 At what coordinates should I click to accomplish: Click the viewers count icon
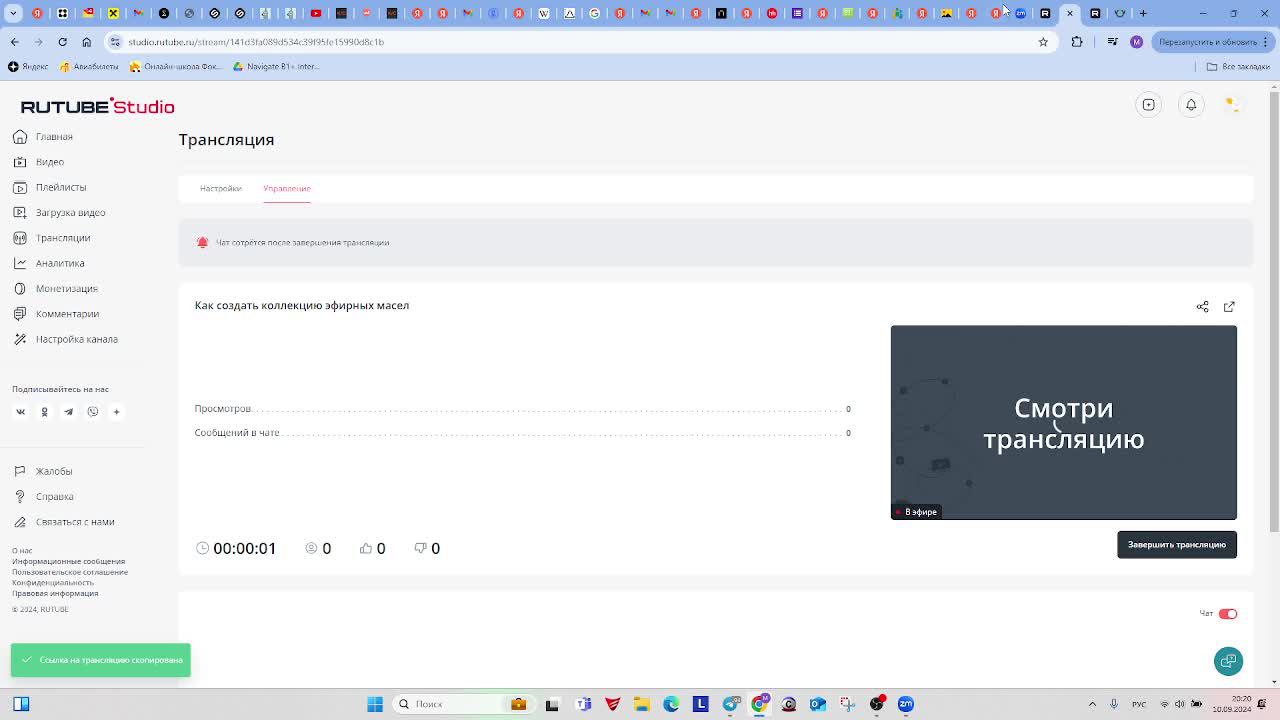[x=311, y=548]
